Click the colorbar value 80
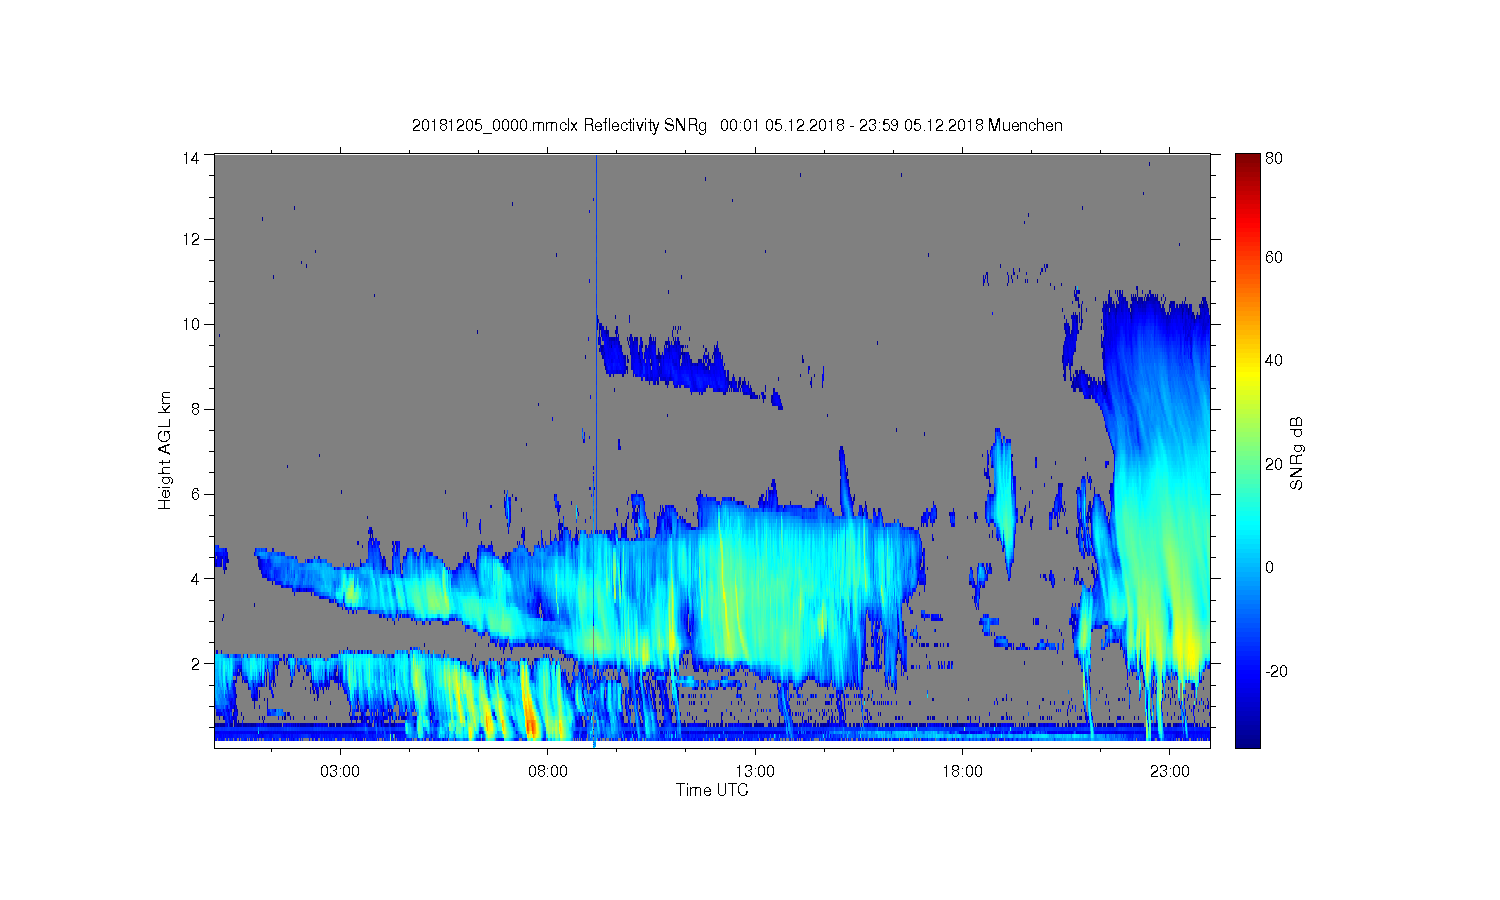 coord(1274,158)
